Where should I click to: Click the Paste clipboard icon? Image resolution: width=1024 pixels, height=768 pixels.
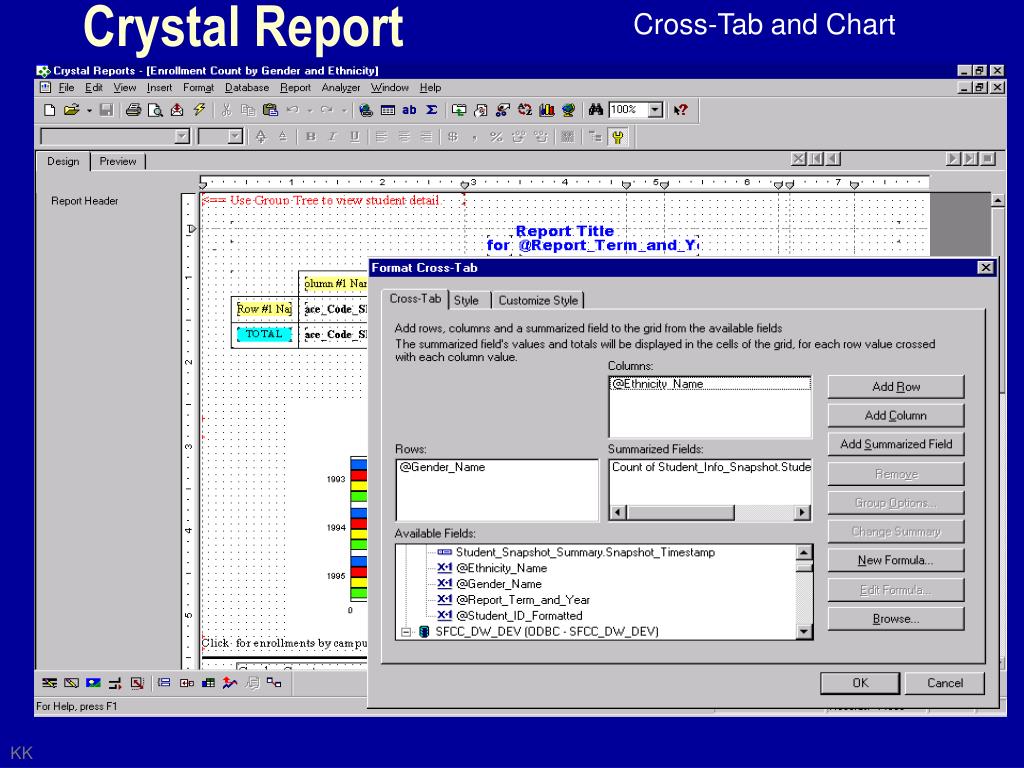click(x=270, y=110)
